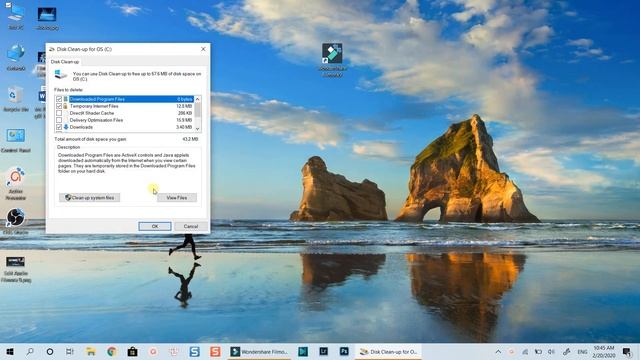Click the orange S icon in taskbar
Viewport: 640px width, 360px height.
pos(215,351)
